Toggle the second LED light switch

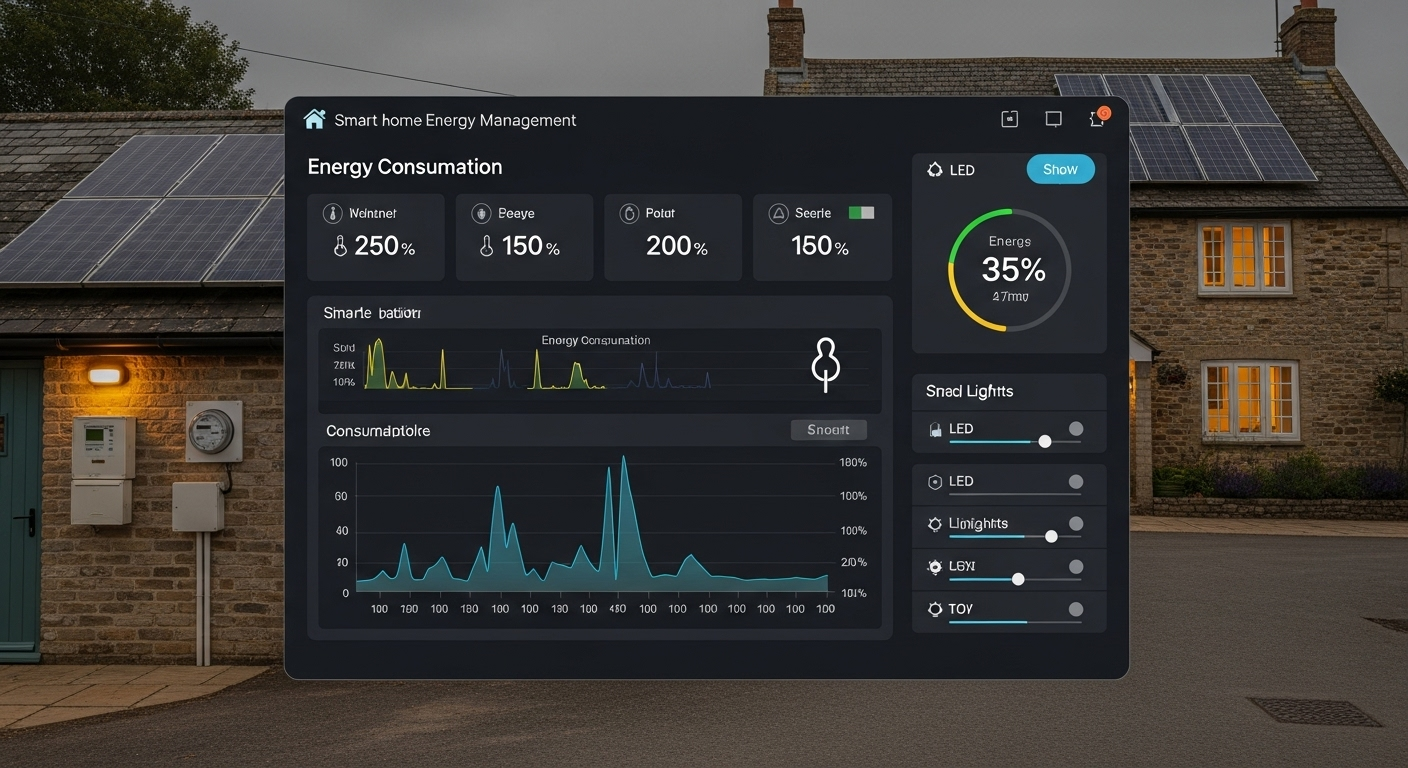[1076, 482]
